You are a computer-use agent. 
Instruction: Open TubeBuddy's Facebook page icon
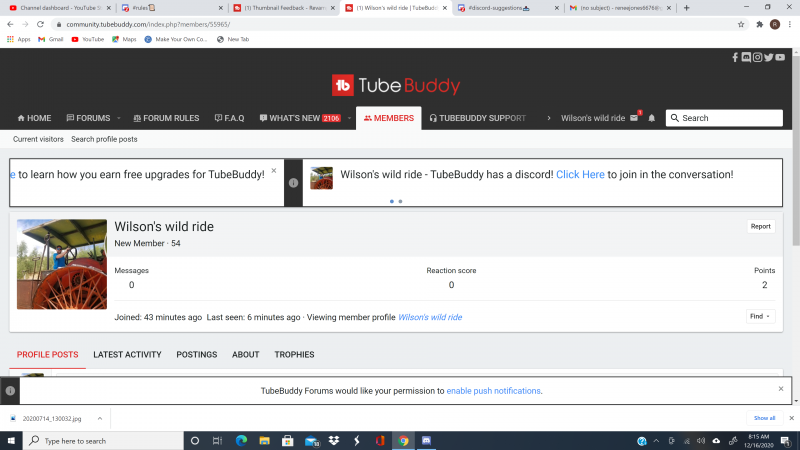pyautogui.click(x=735, y=58)
